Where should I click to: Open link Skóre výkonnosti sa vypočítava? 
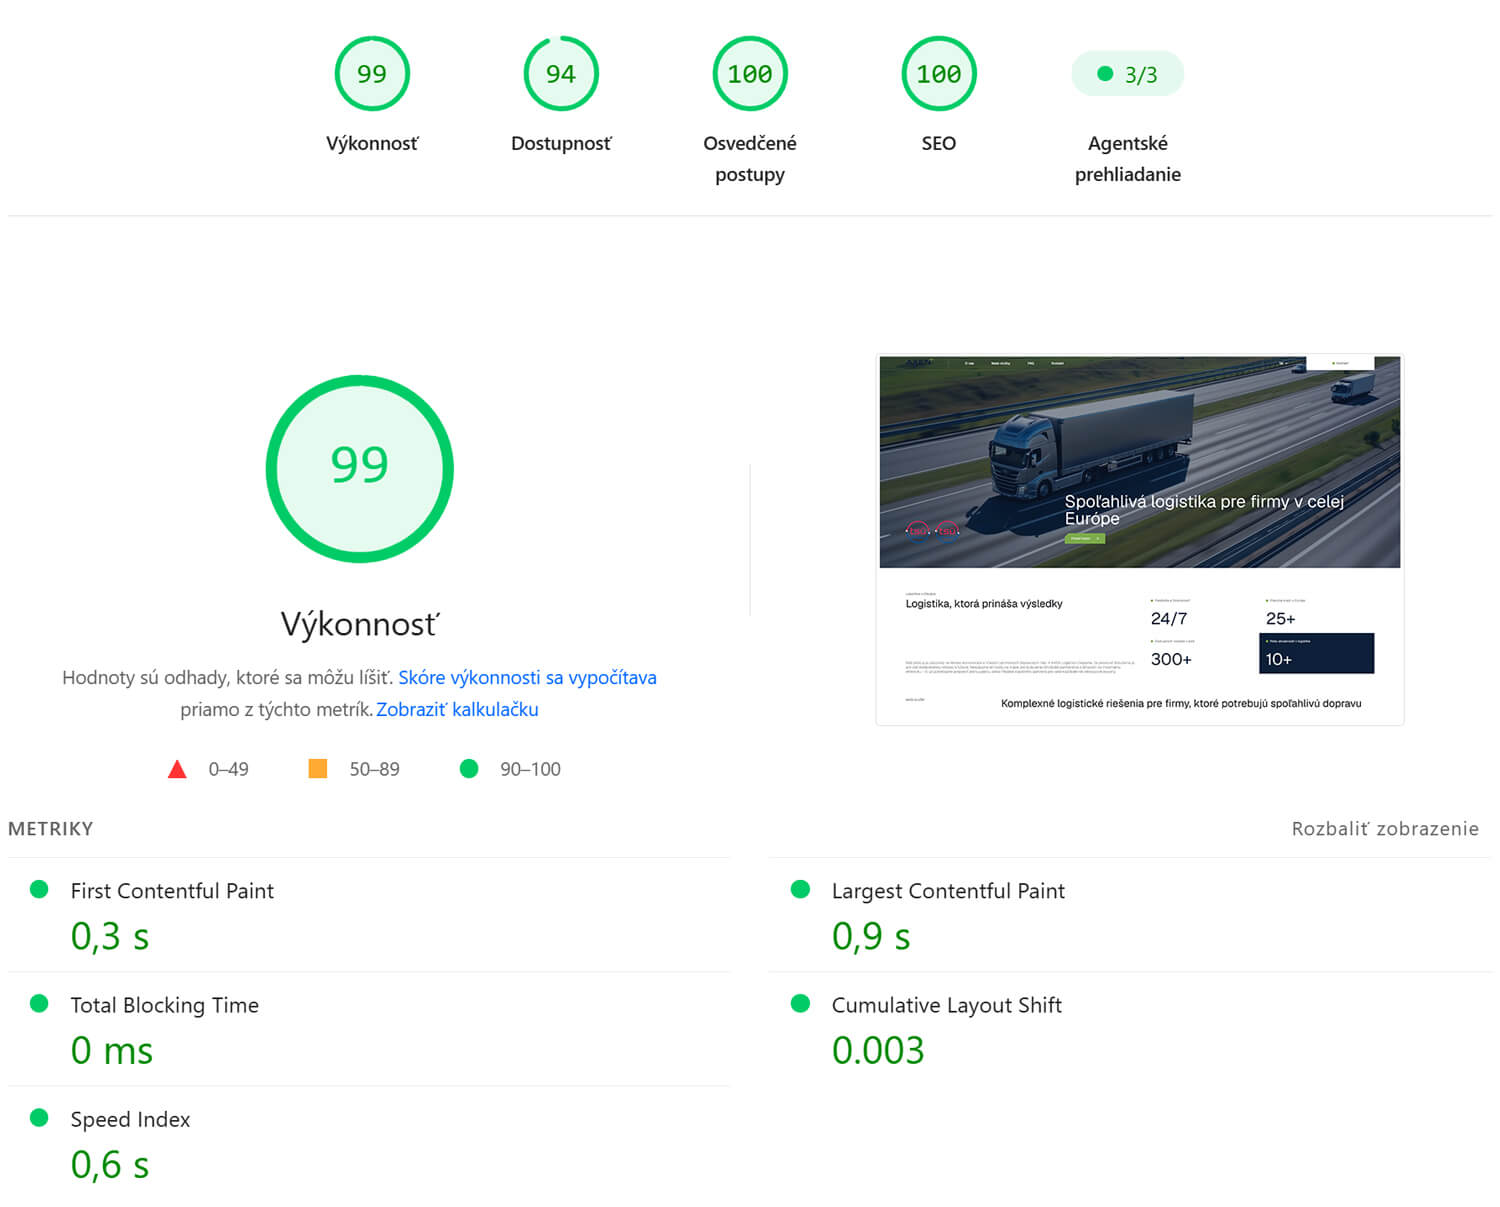[527, 677]
